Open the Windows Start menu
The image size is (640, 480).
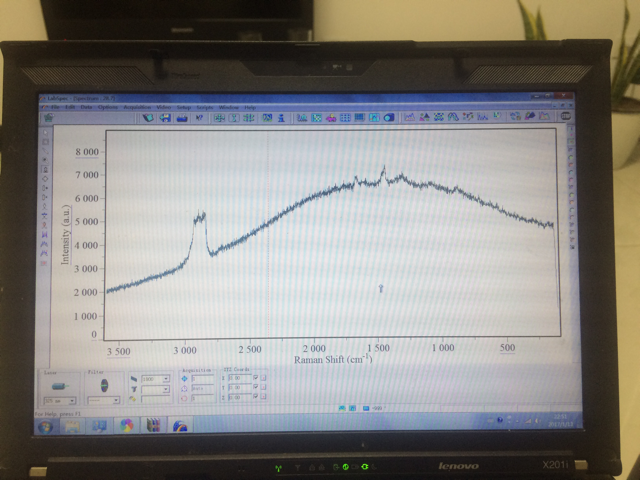click(45, 427)
